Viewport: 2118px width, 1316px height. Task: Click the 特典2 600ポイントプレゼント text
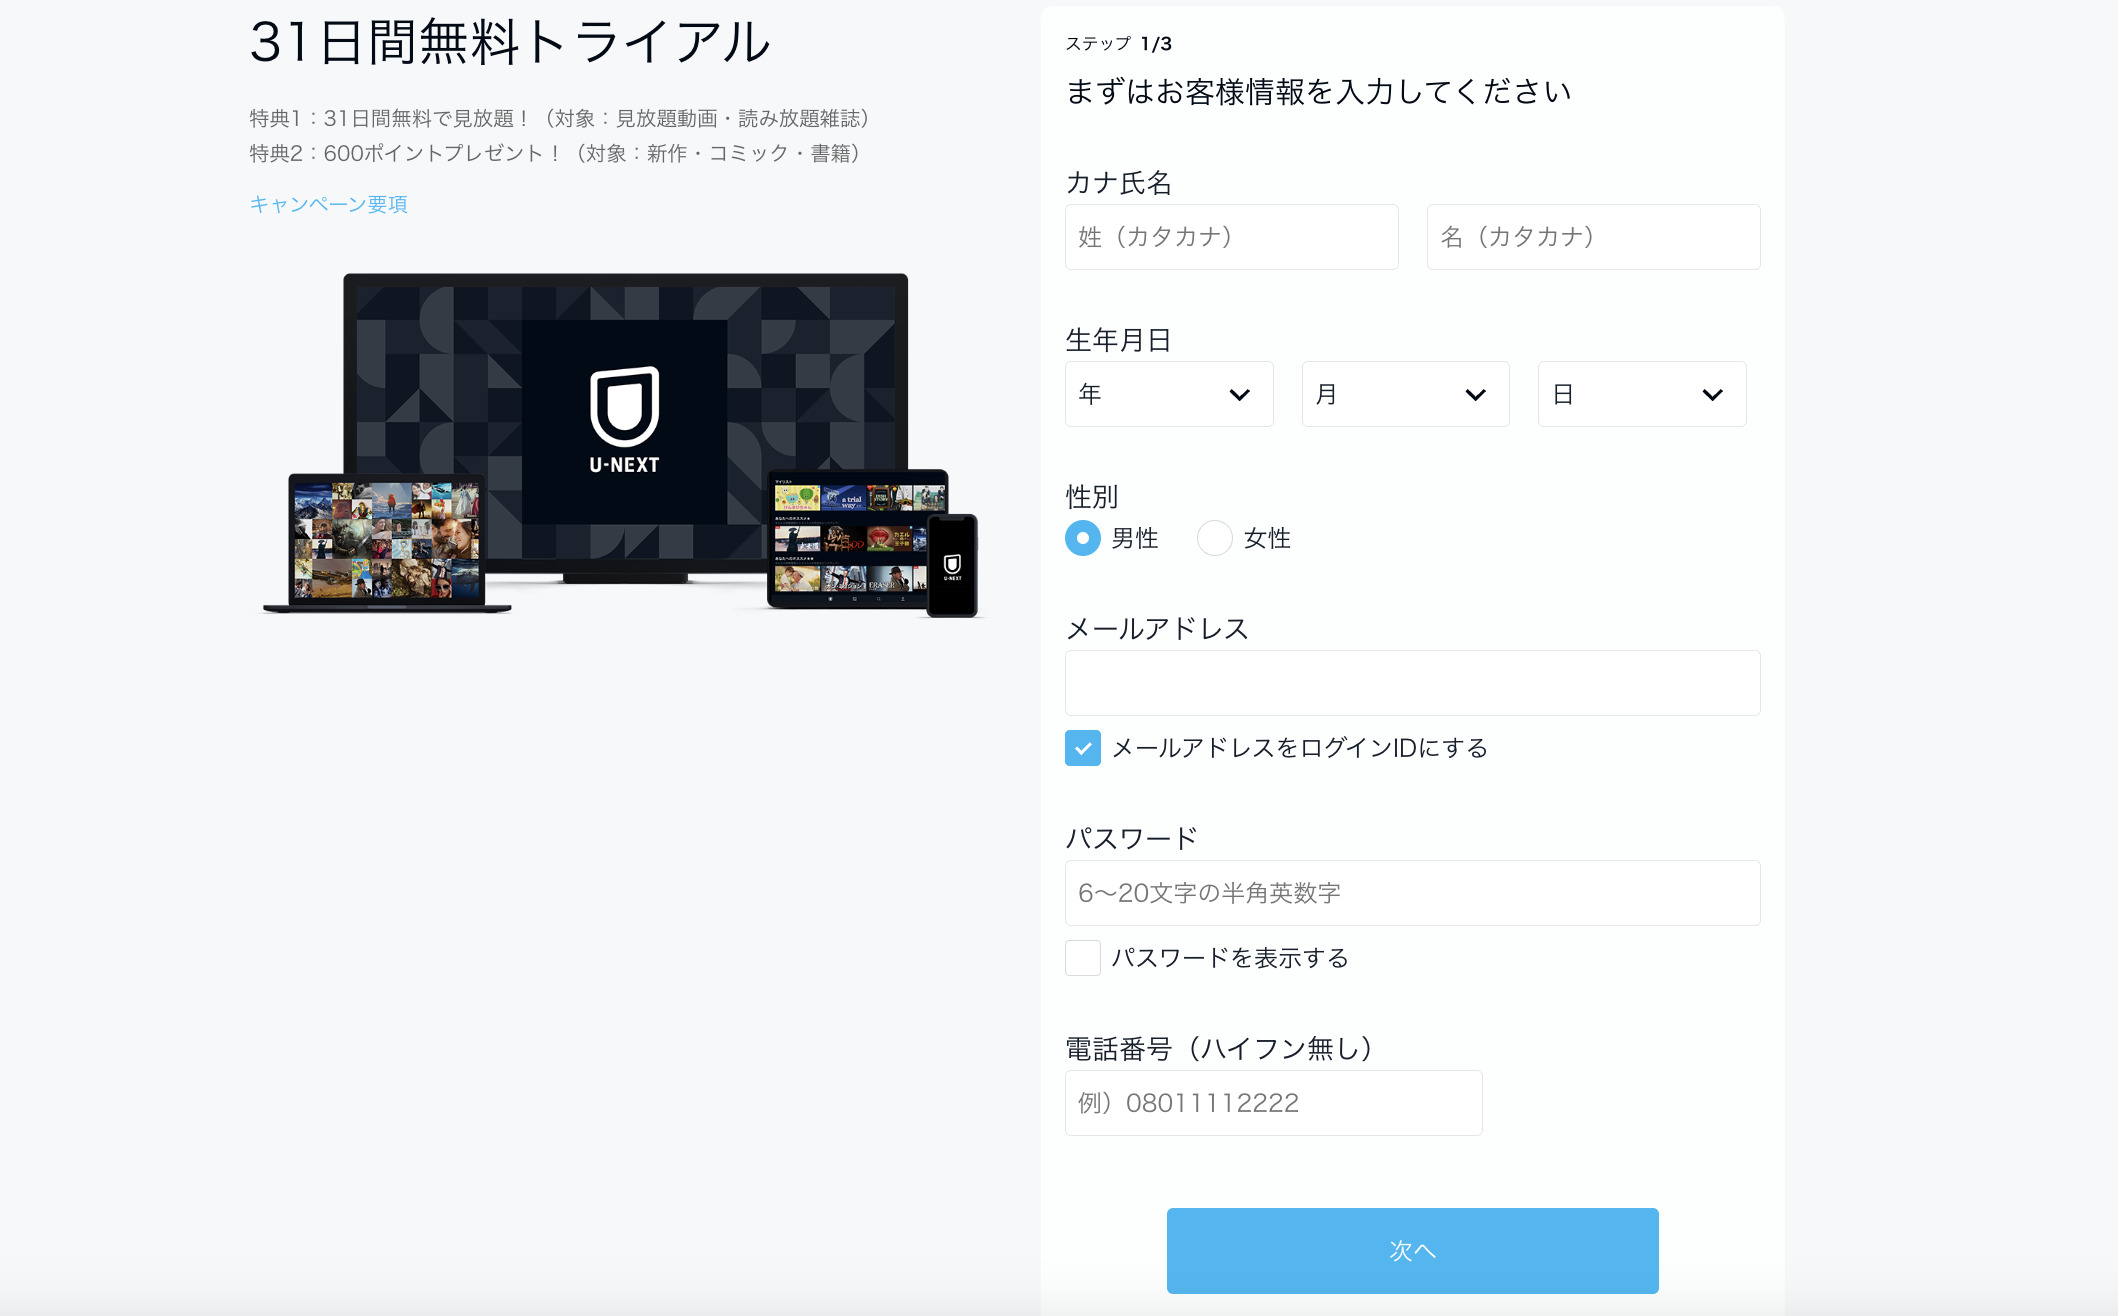tap(556, 154)
